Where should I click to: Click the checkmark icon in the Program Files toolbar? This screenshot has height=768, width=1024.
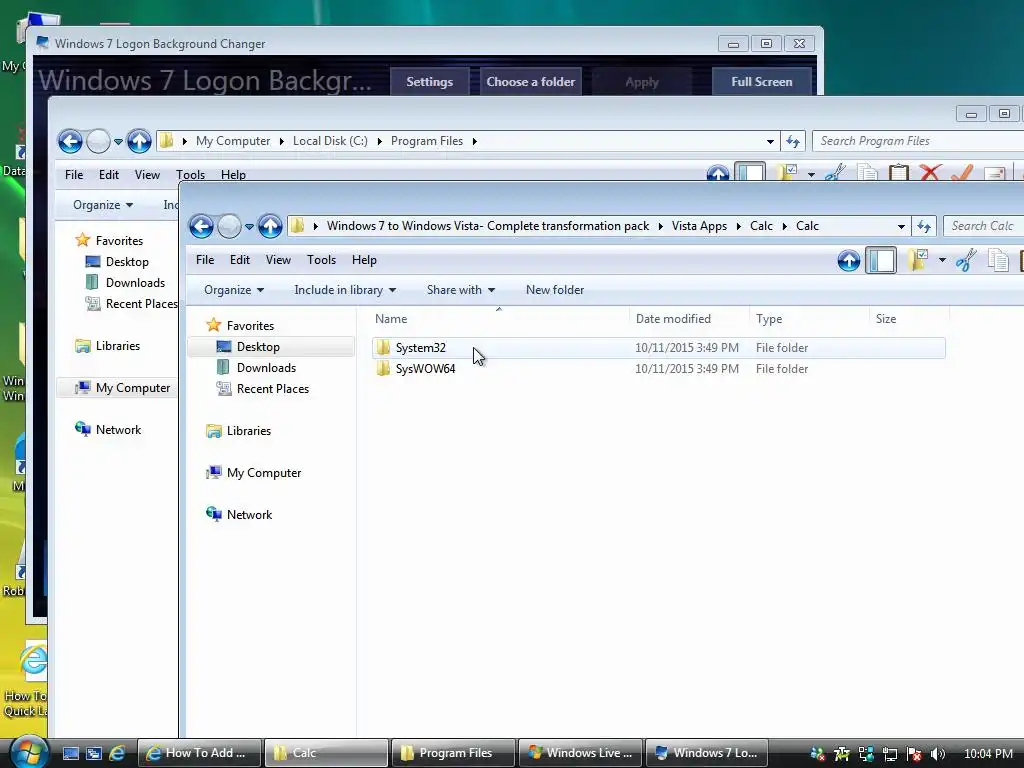962,173
